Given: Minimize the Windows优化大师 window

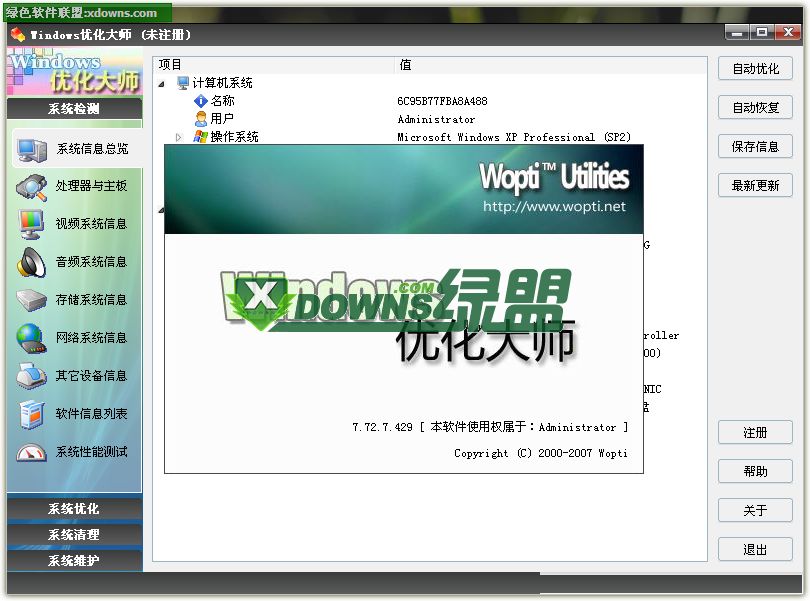Looking at the screenshot, I should click(737, 33).
